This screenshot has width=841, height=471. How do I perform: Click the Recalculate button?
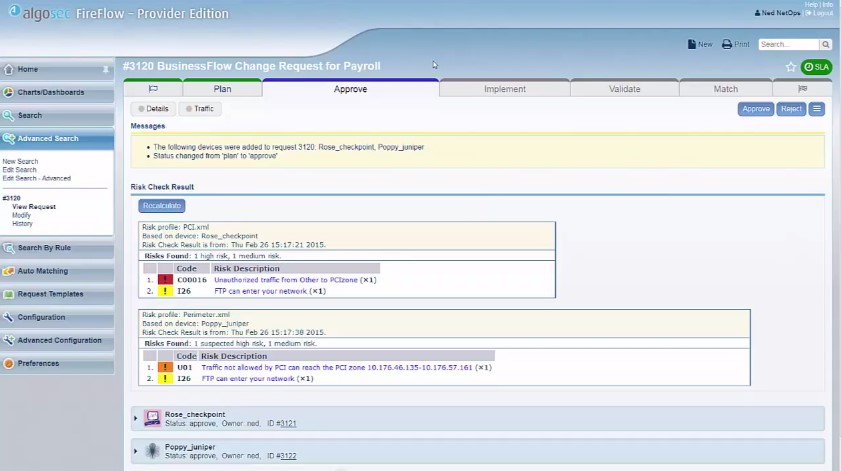coord(161,205)
